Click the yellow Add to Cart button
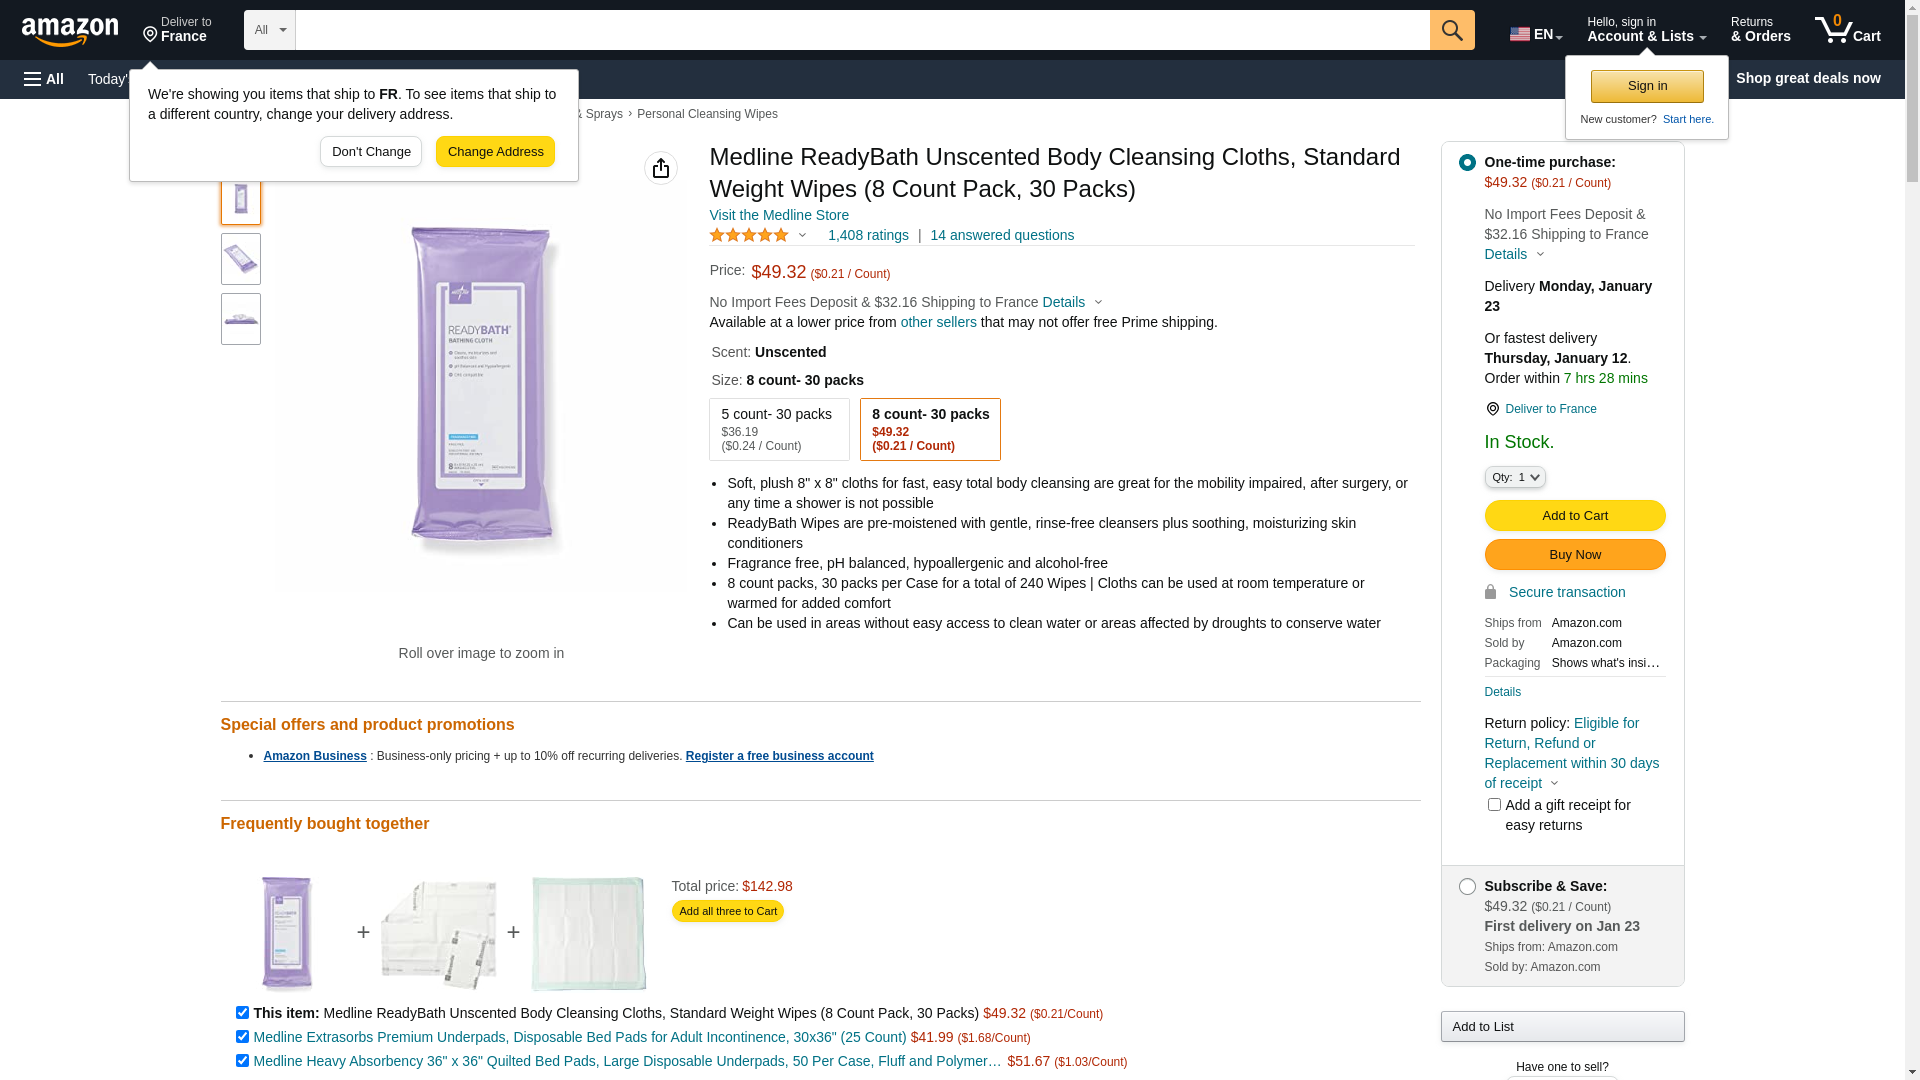This screenshot has width=1920, height=1080. (x=1575, y=516)
